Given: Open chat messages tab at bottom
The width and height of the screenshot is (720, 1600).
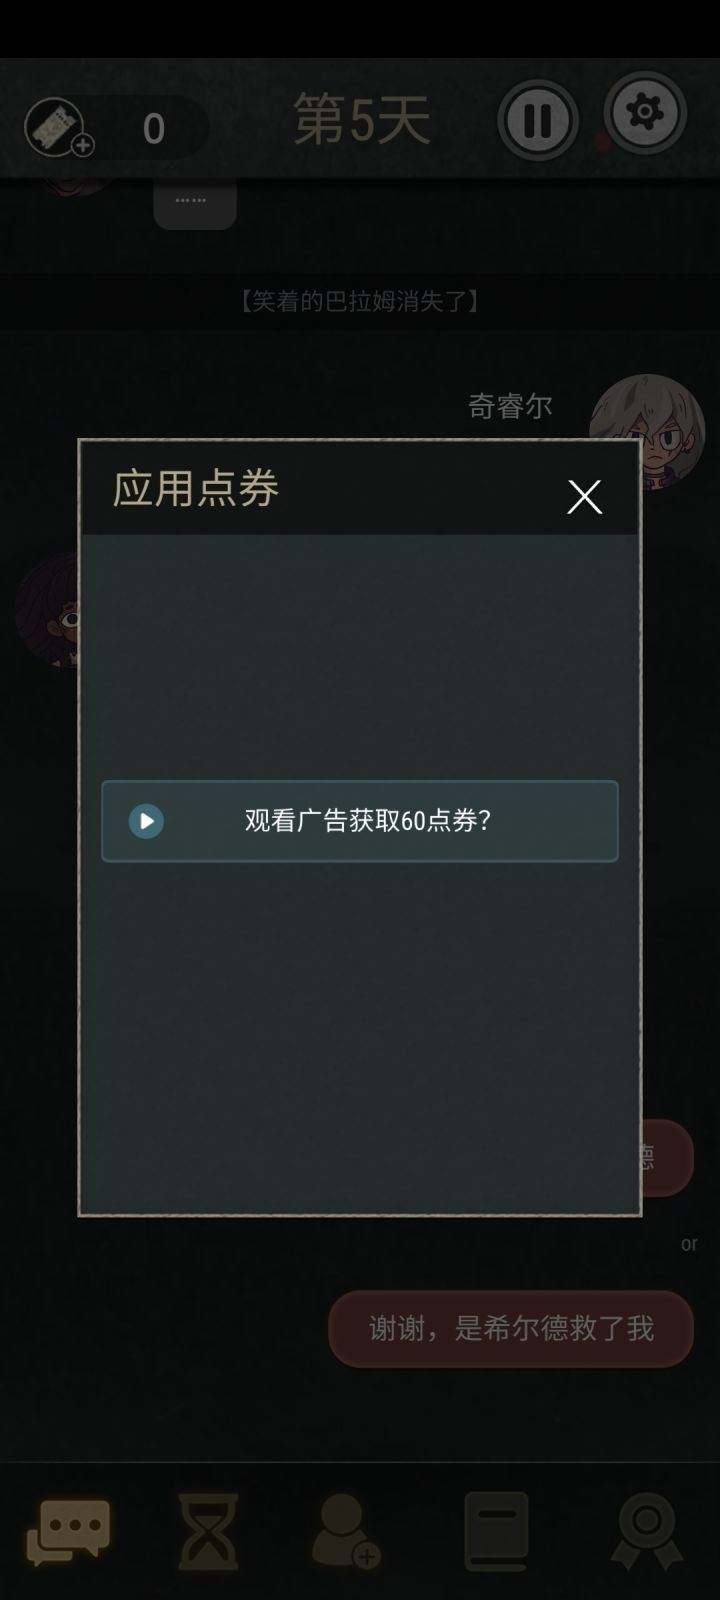Looking at the screenshot, I should tap(68, 1531).
